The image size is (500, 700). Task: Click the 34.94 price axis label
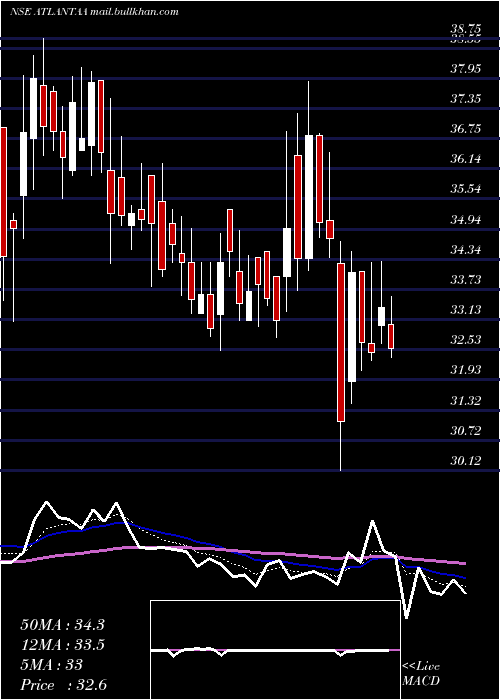click(466, 220)
